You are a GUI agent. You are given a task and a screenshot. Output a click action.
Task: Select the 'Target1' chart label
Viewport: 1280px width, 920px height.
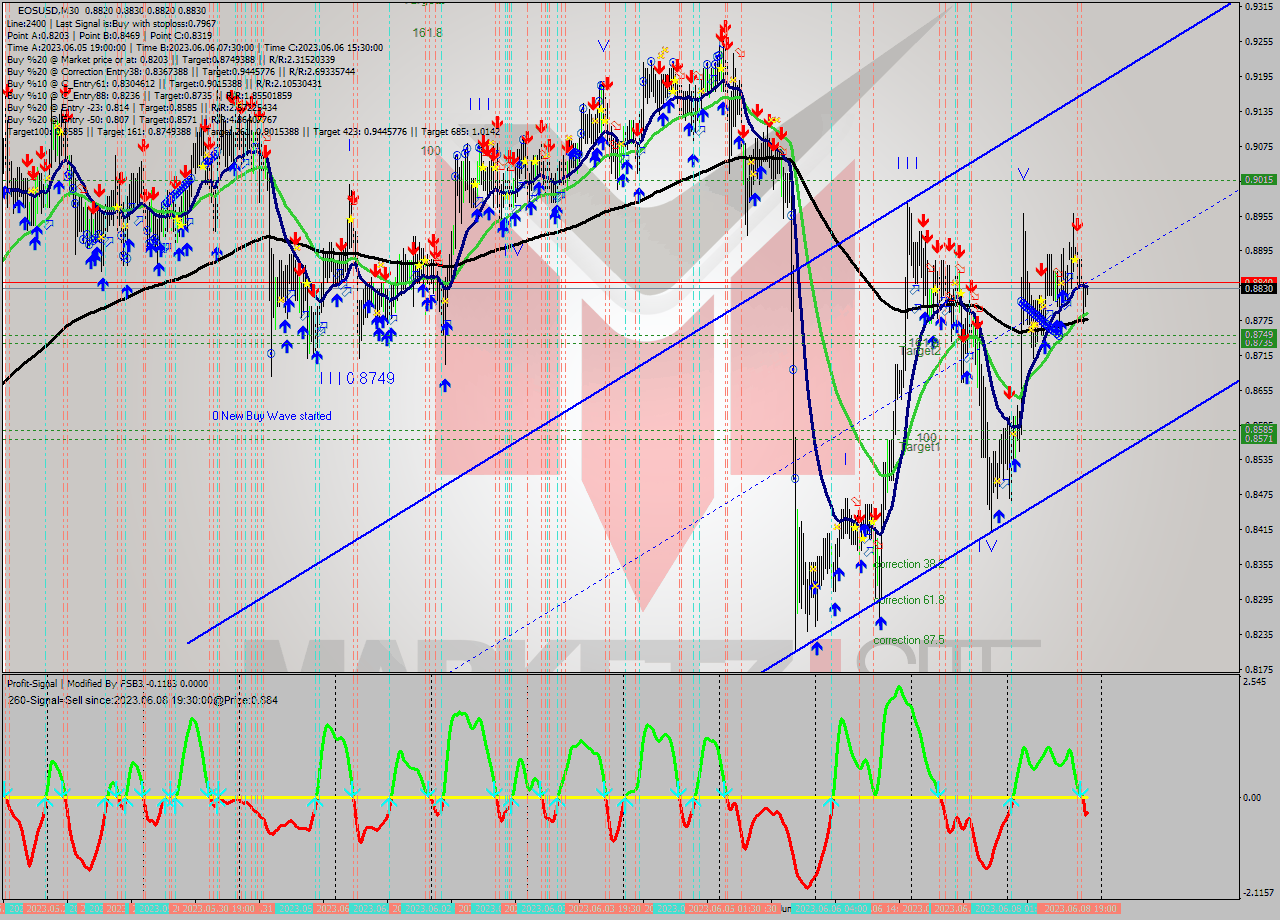pyautogui.click(x=921, y=447)
